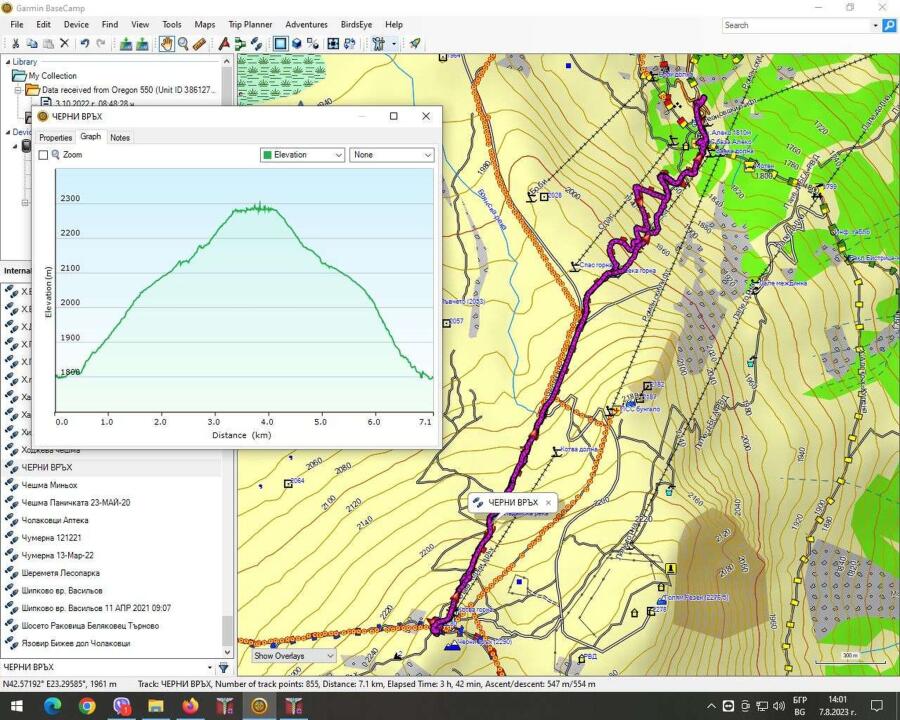900x720 pixels.
Task: Click the Cut scissors icon in toolbar
Action: click(15, 44)
